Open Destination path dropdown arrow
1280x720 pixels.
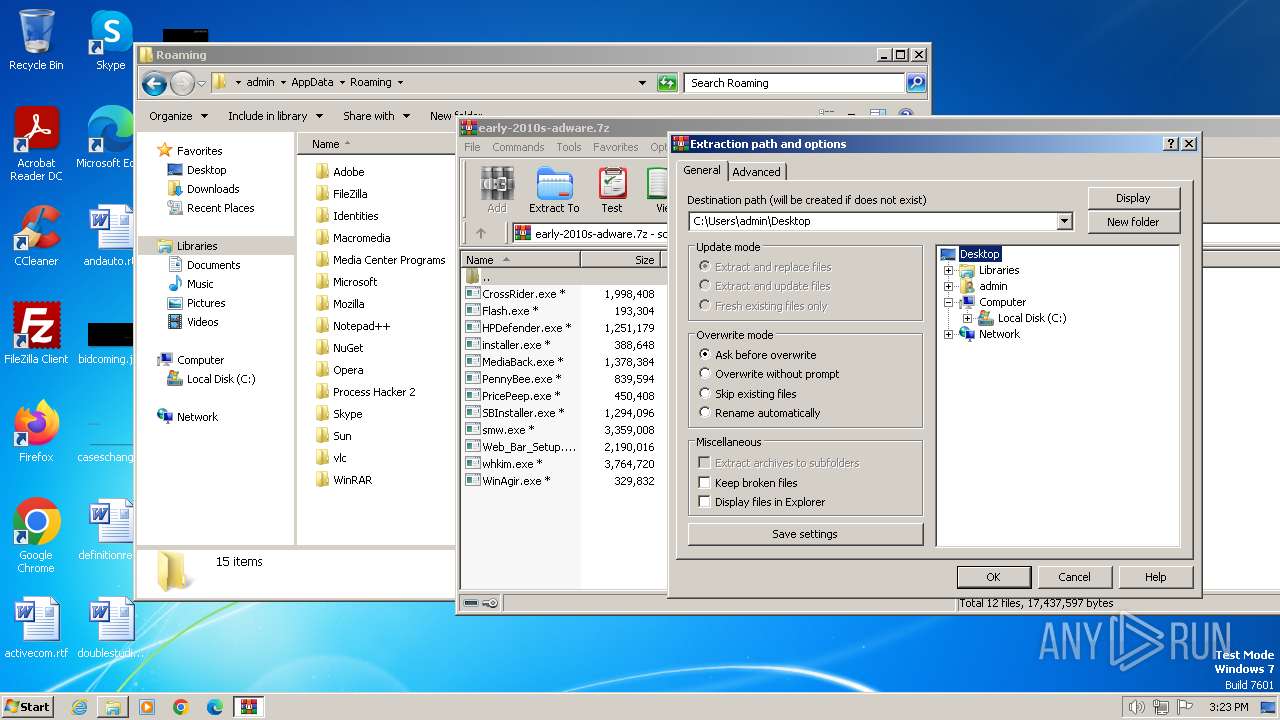point(1064,221)
